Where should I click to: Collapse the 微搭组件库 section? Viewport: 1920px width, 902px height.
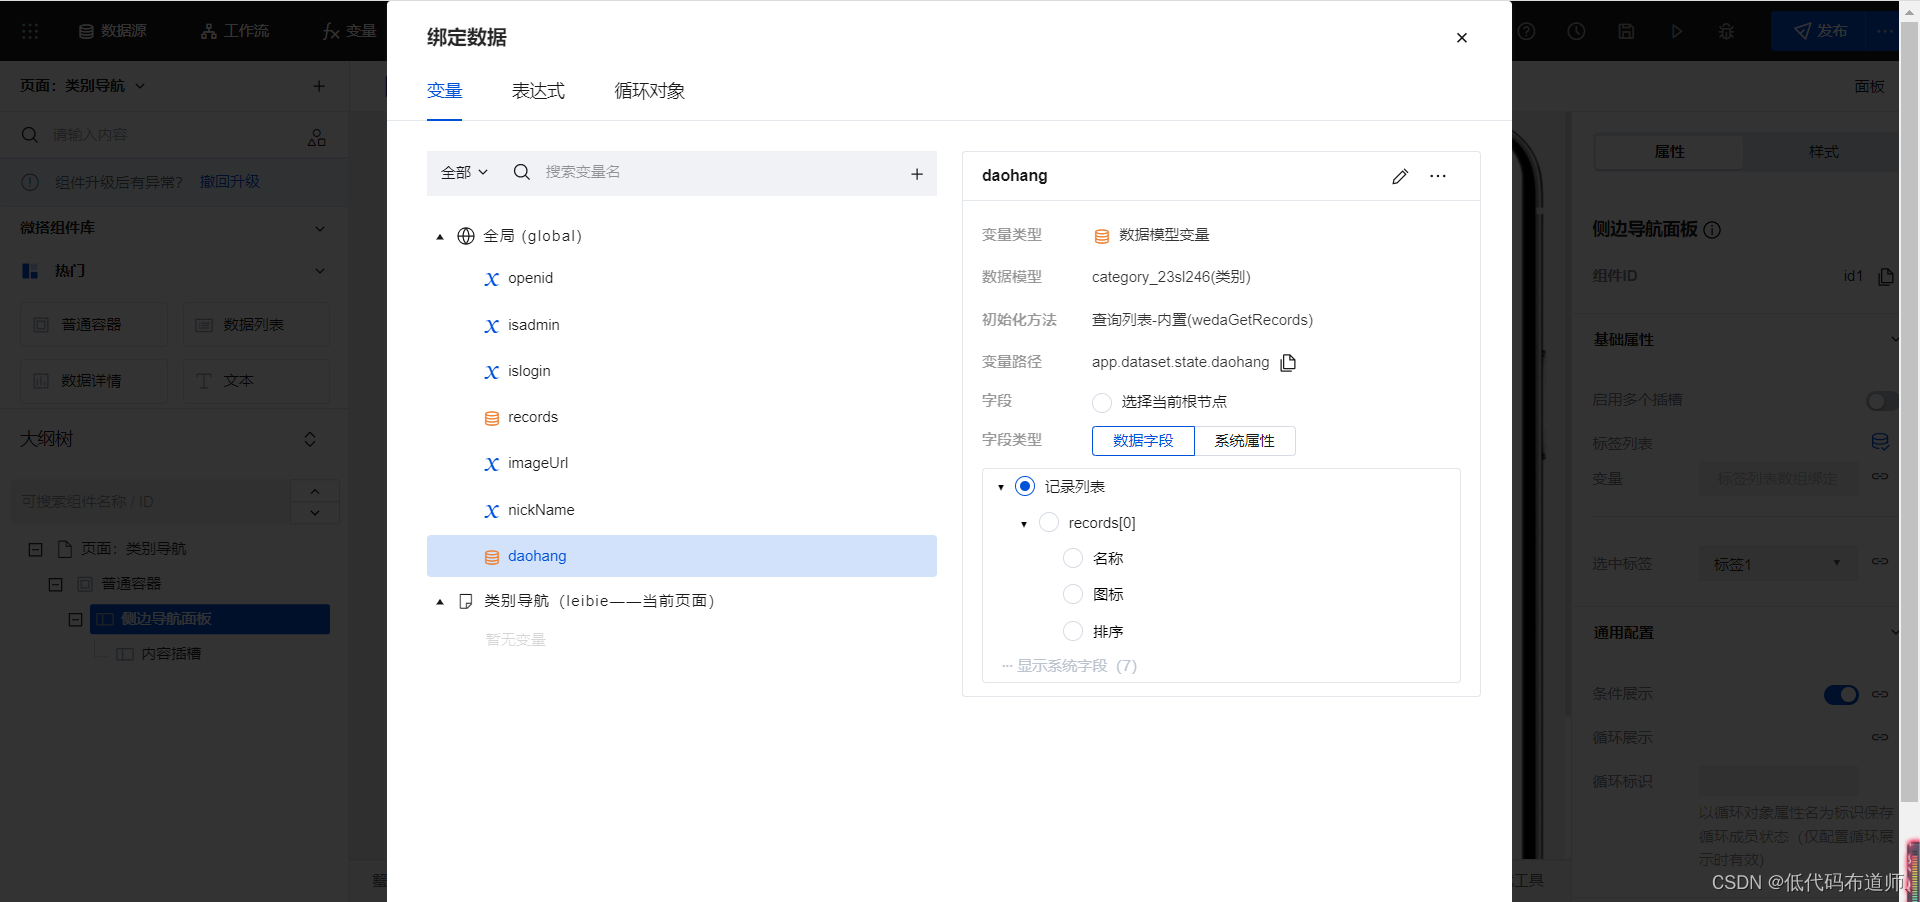click(320, 229)
